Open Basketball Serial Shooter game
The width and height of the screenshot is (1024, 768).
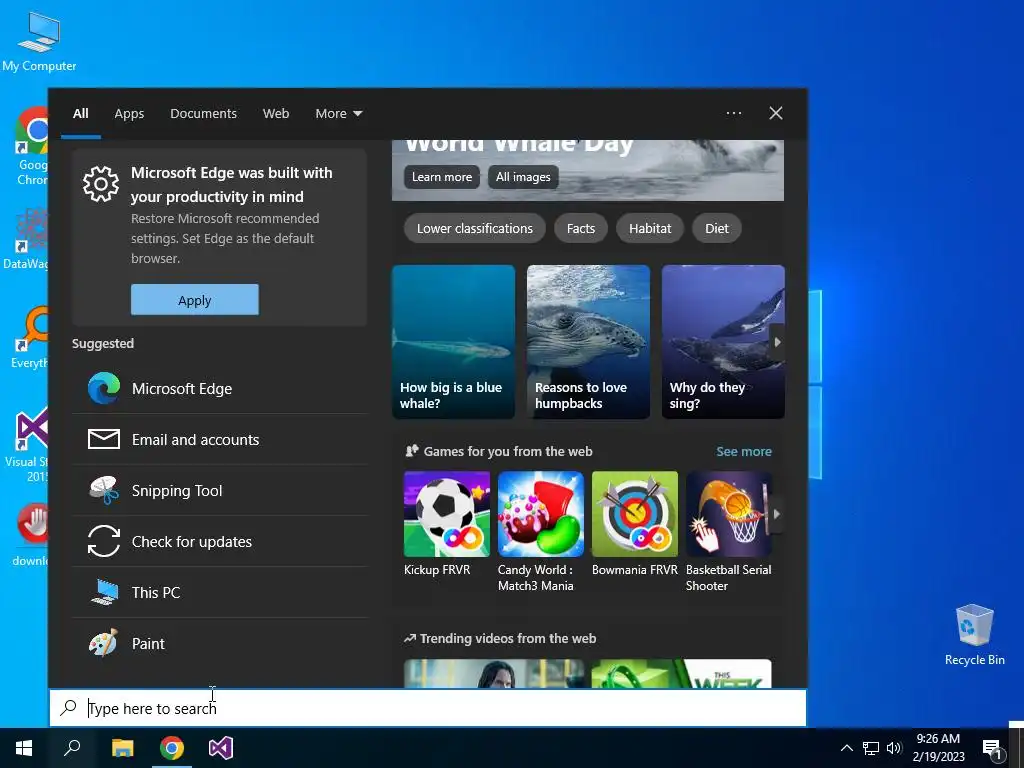729,532
